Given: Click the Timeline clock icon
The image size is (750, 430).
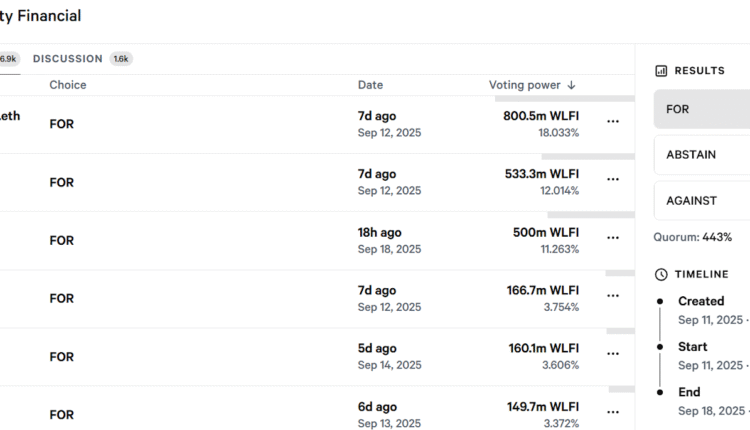Looking at the screenshot, I should point(661,274).
